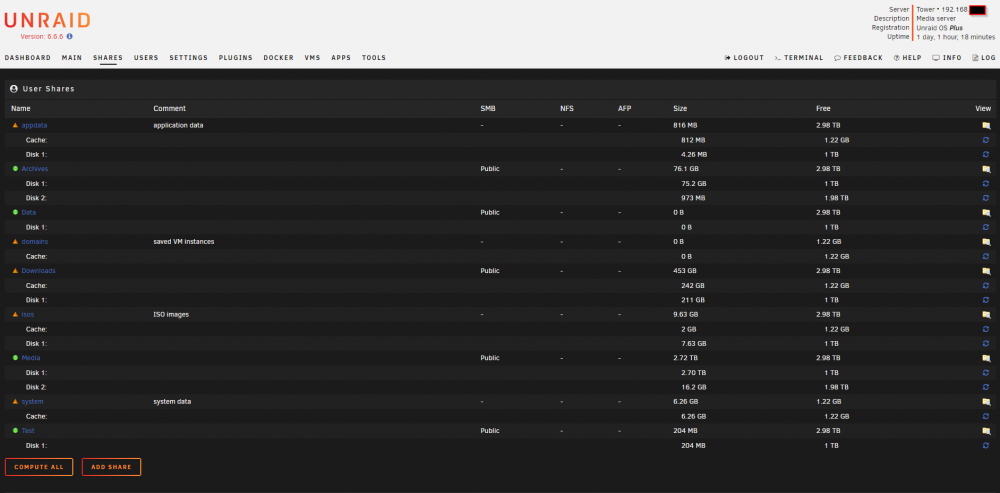Open the Feedback dialog
This screenshot has width=1000, height=493.
point(858,58)
